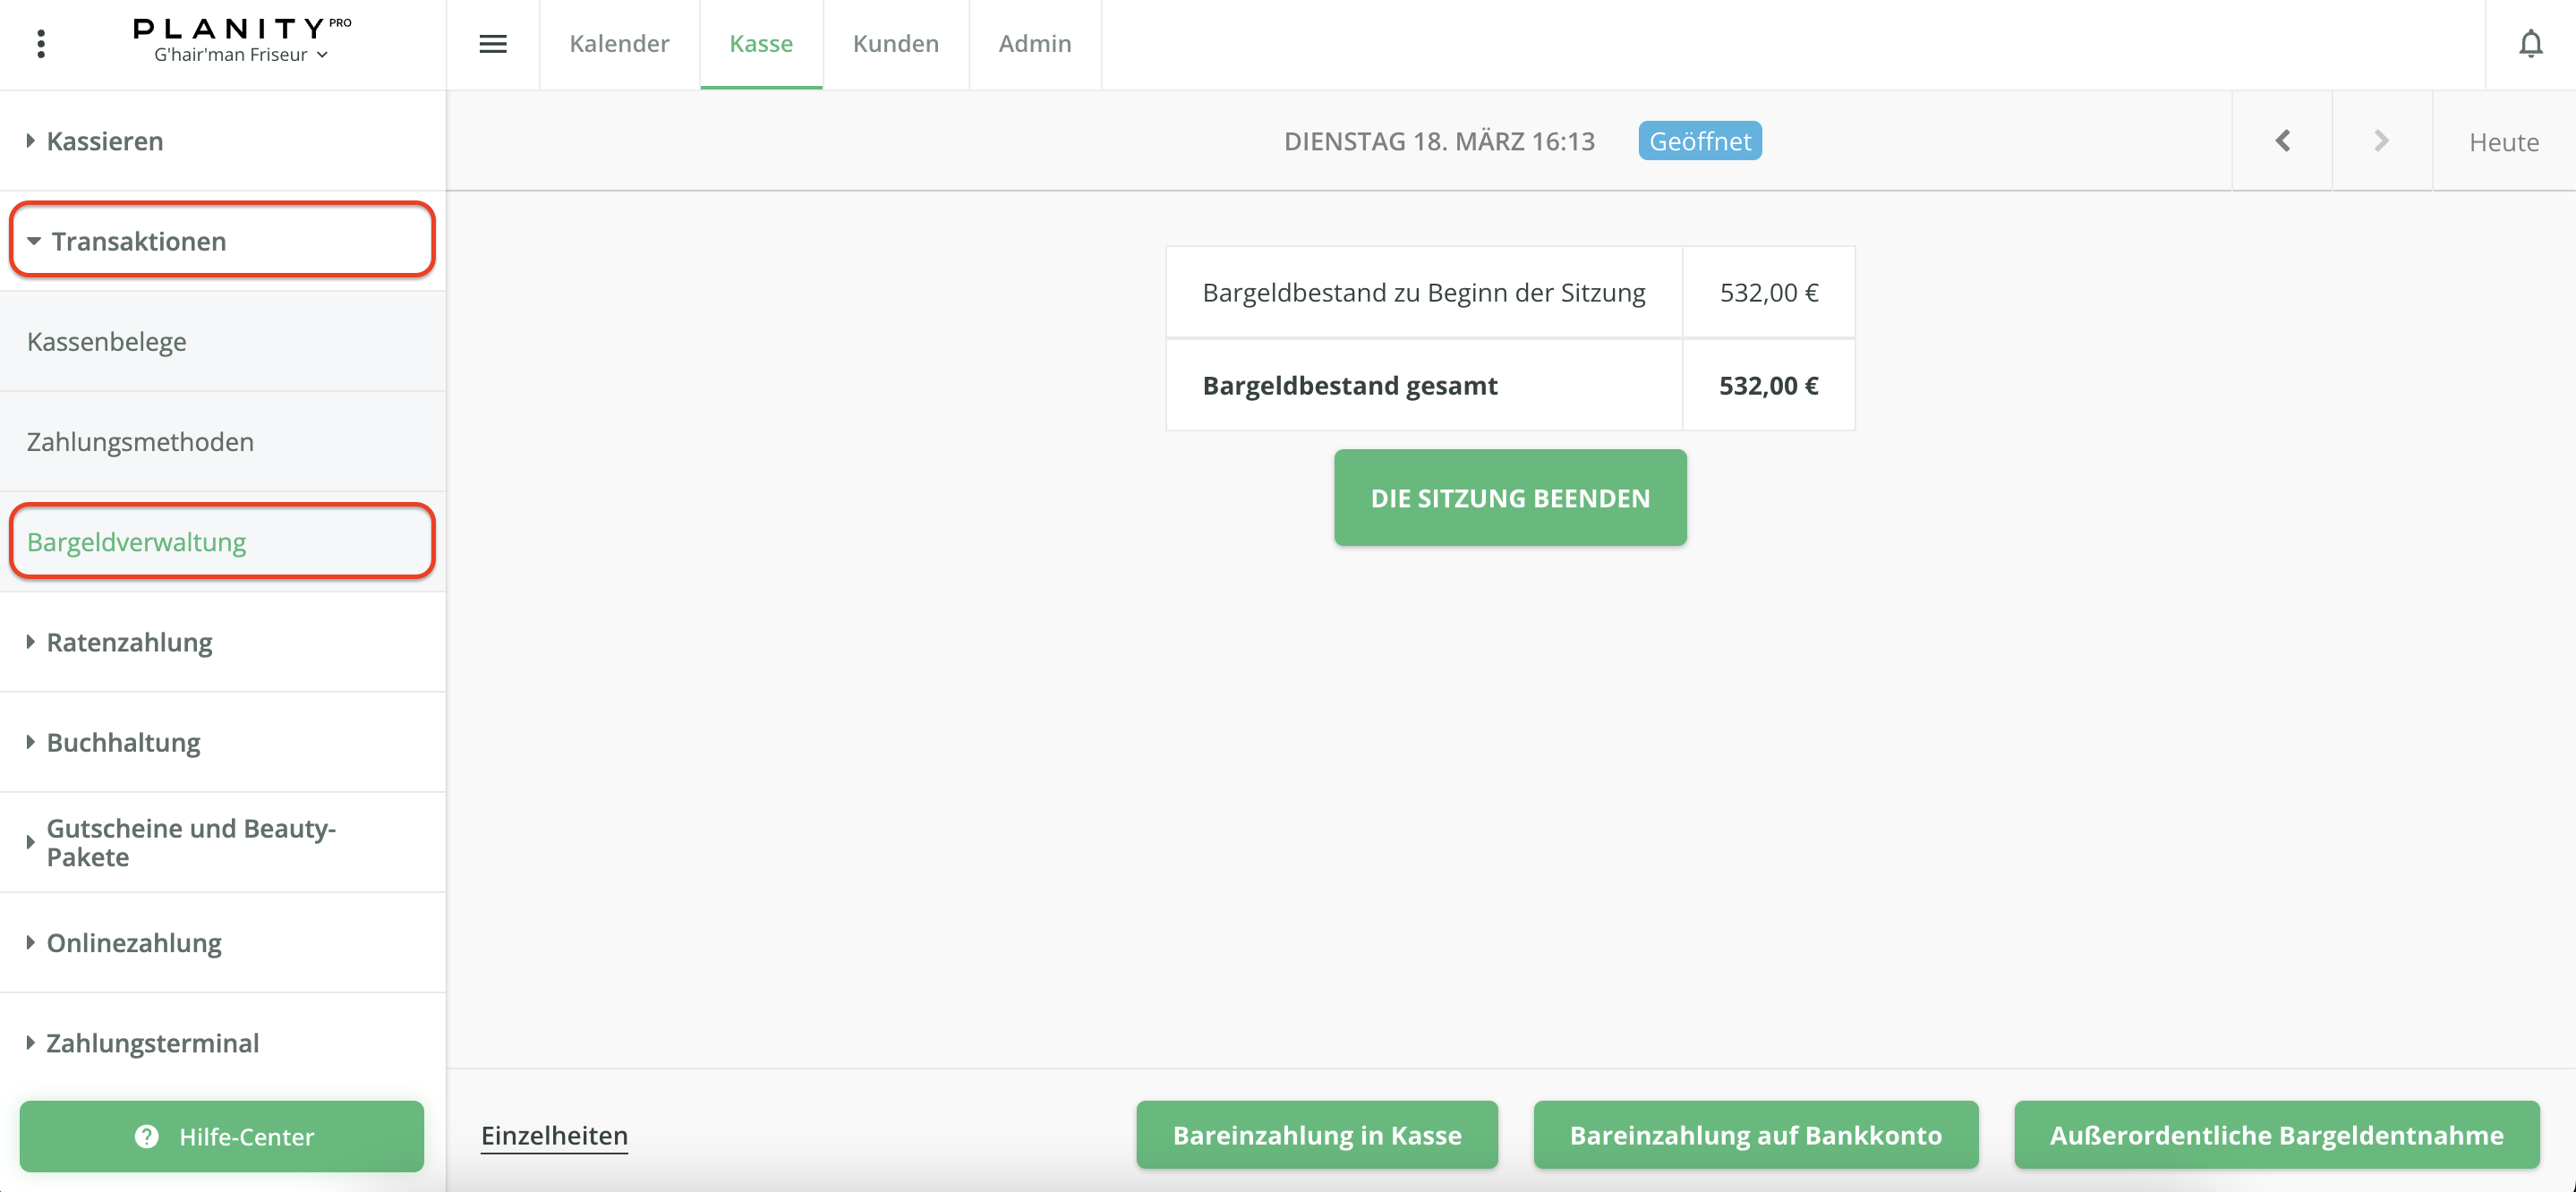
Task: Open the three-dot options menu
Action: click(x=41, y=44)
